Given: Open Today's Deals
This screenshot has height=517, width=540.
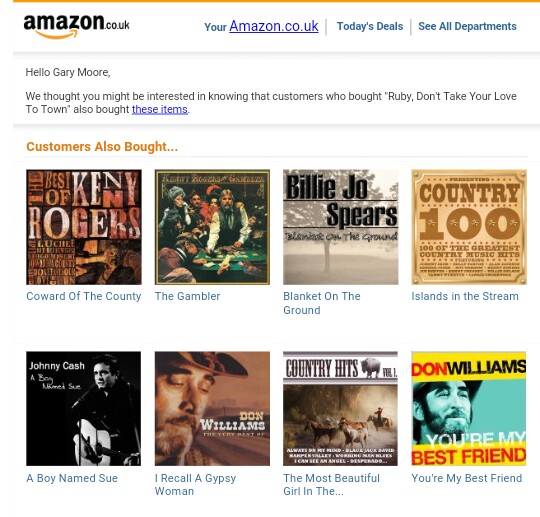Looking at the screenshot, I should coord(370,27).
